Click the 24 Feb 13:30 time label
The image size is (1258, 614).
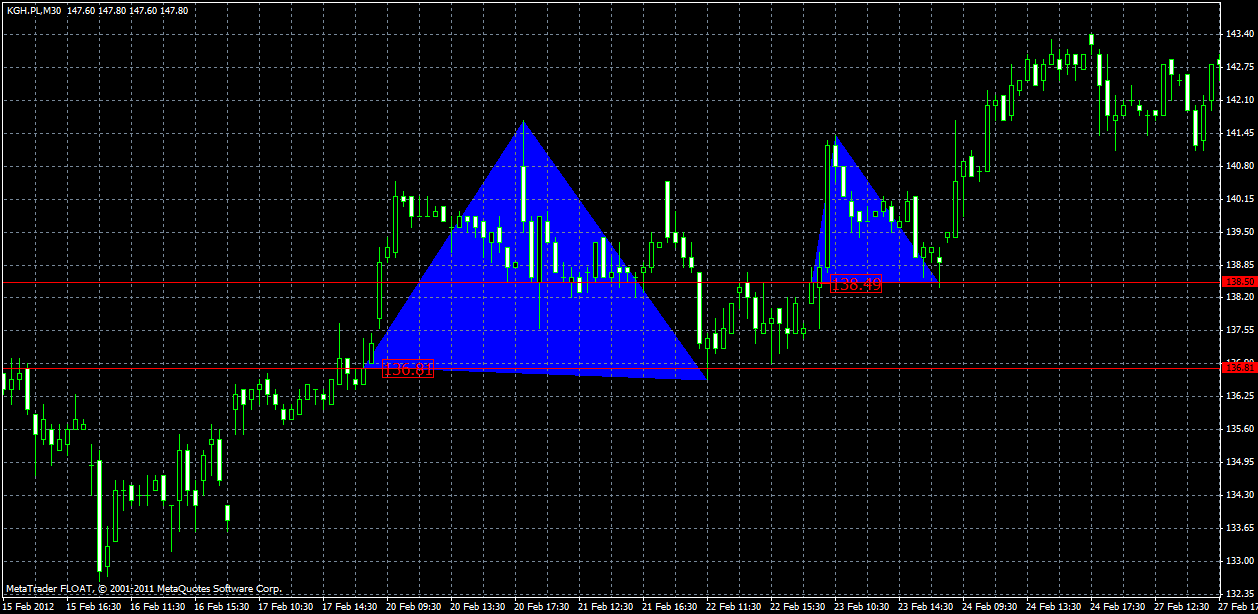point(1054,607)
